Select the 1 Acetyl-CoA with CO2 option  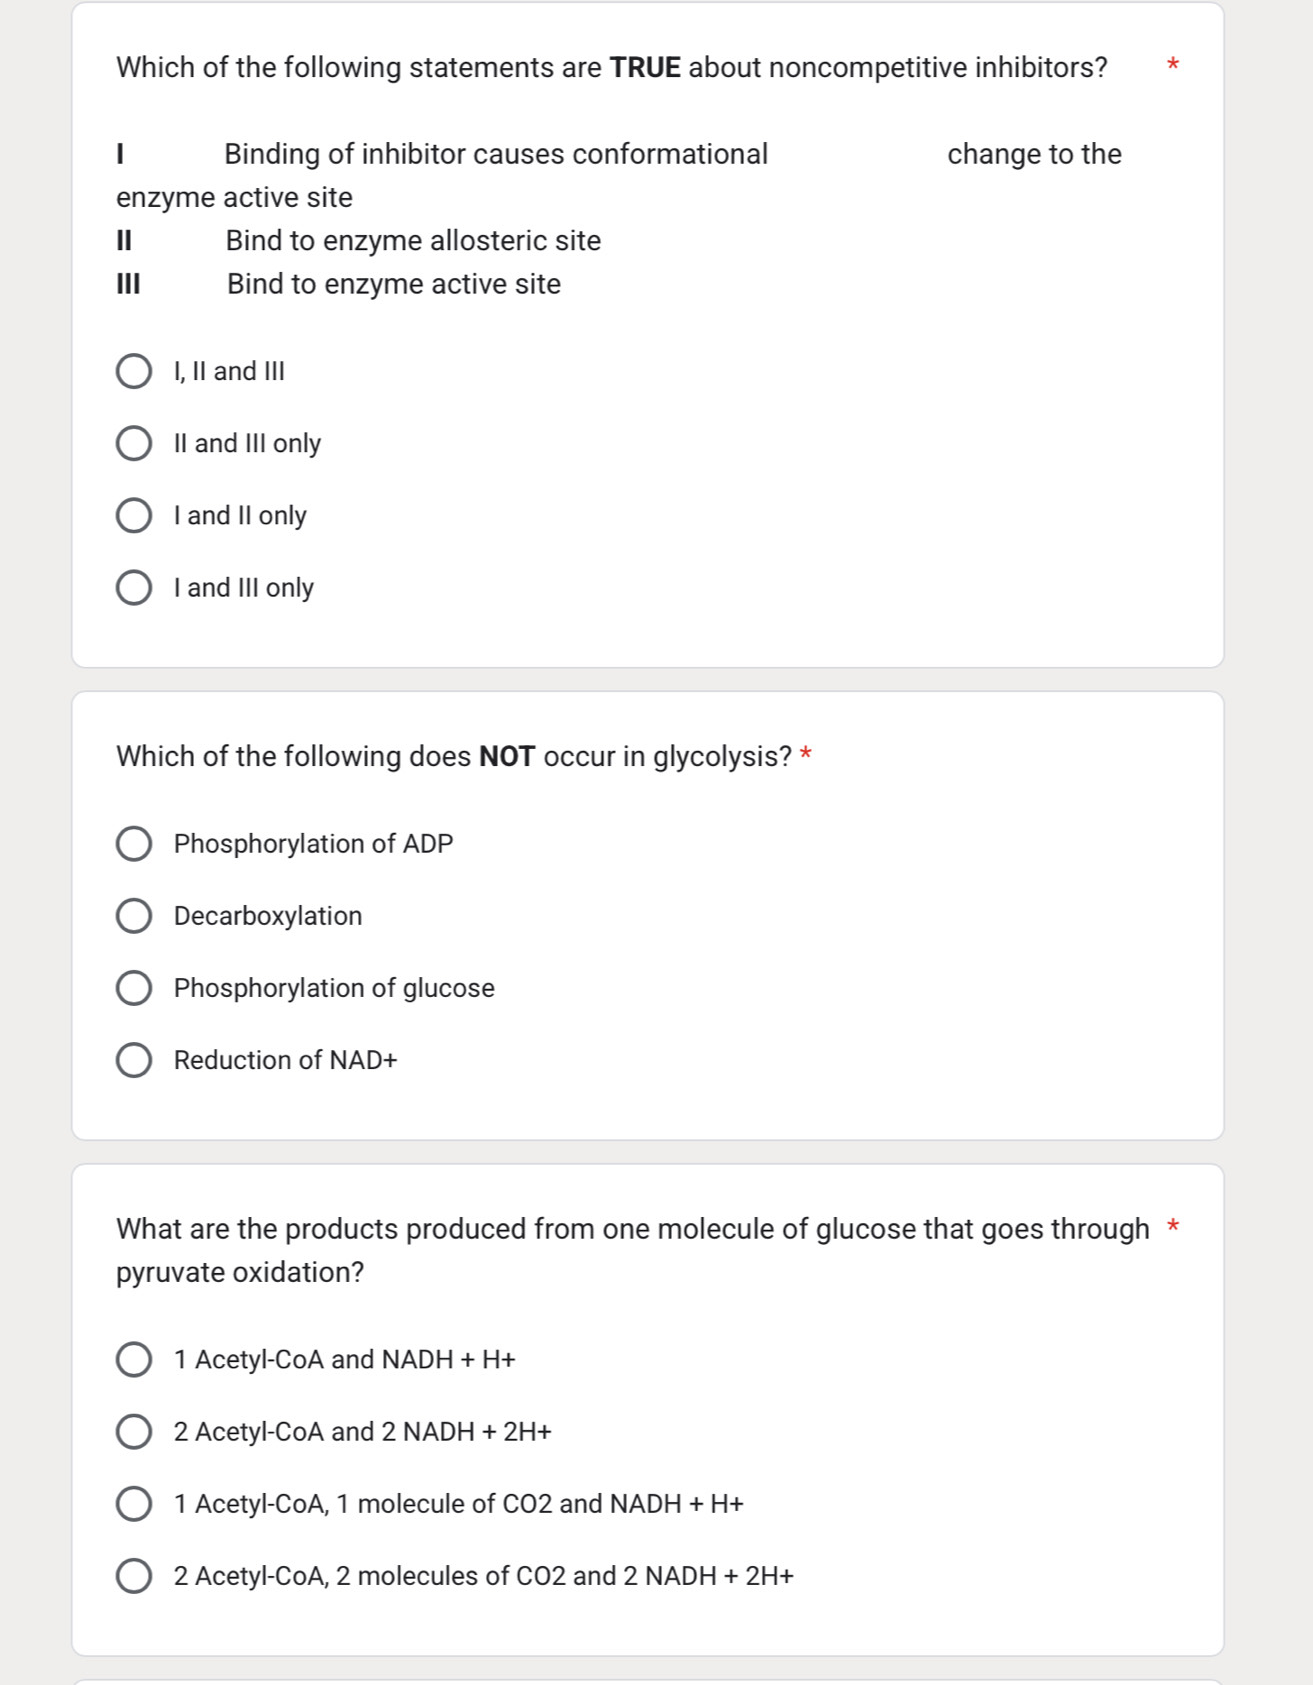tap(135, 1502)
